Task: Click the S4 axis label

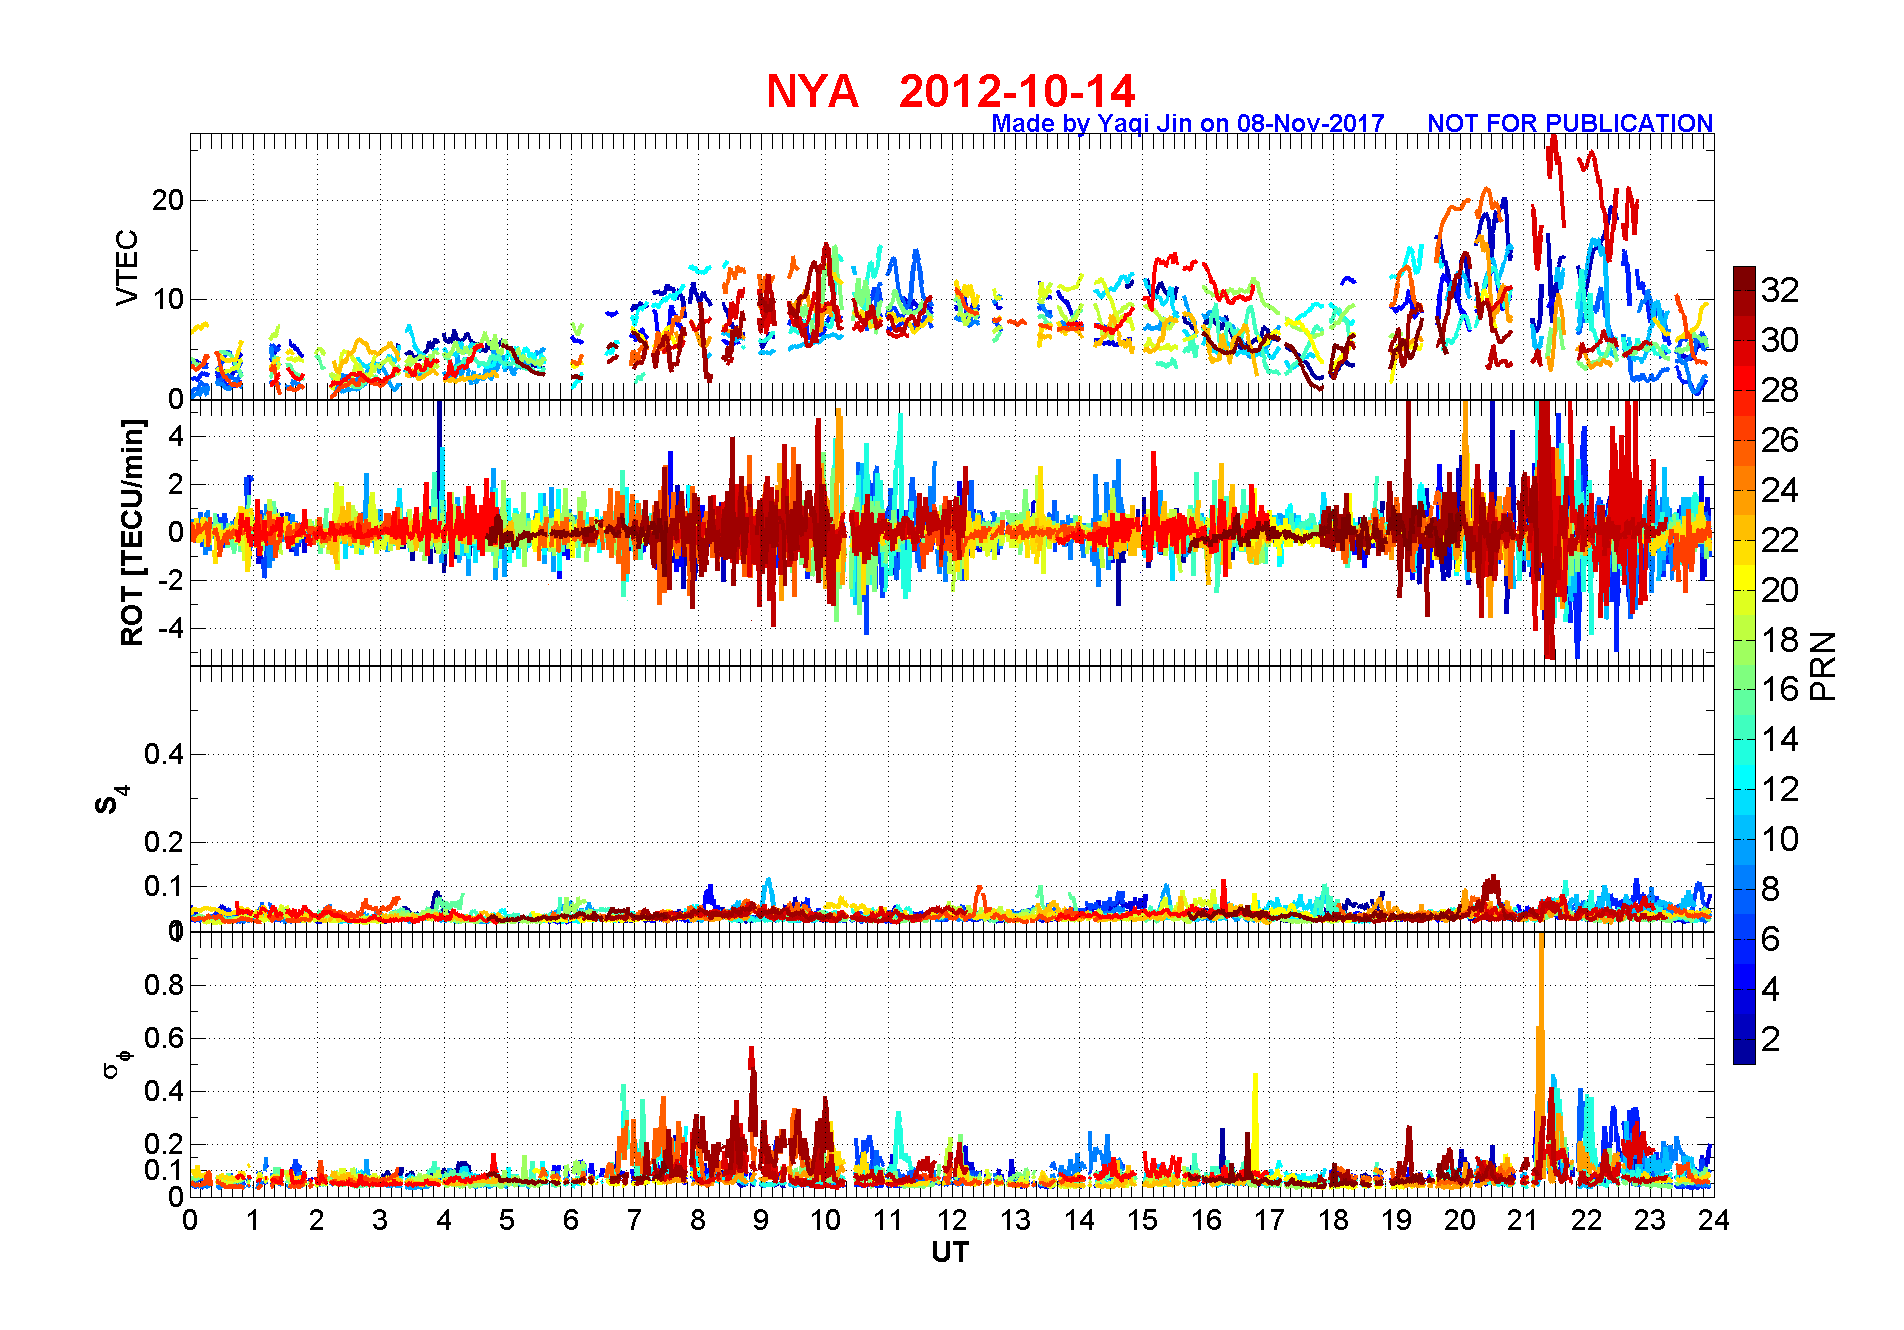Action: (111, 799)
